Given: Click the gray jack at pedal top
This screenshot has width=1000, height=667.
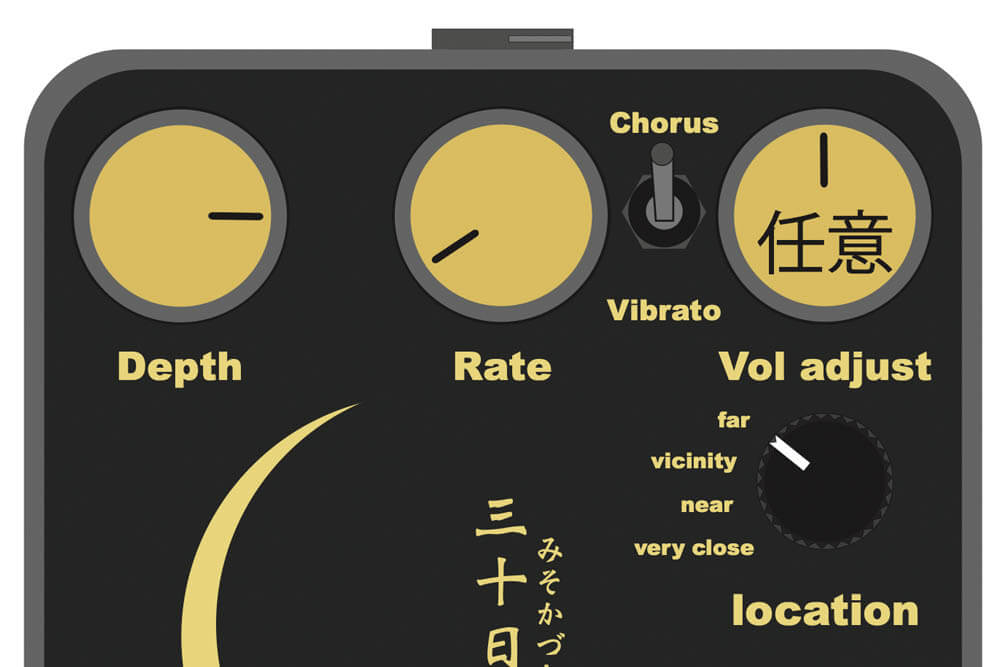Looking at the screenshot, I should click(x=503, y=39).
